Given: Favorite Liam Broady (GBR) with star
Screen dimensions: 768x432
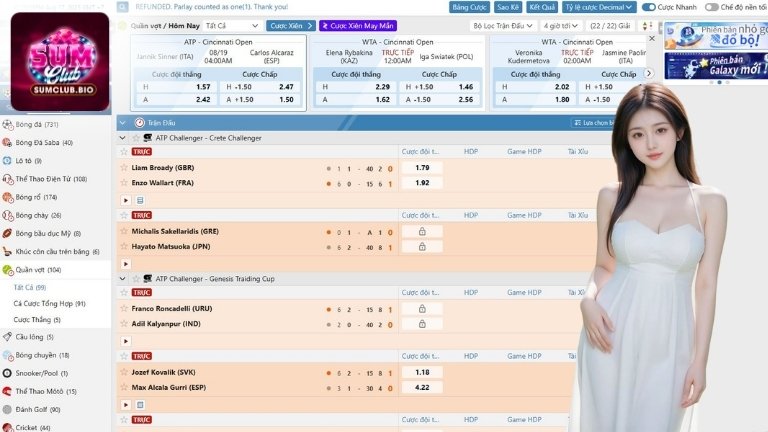Looking at the screenshot, I should coord(124,168).
